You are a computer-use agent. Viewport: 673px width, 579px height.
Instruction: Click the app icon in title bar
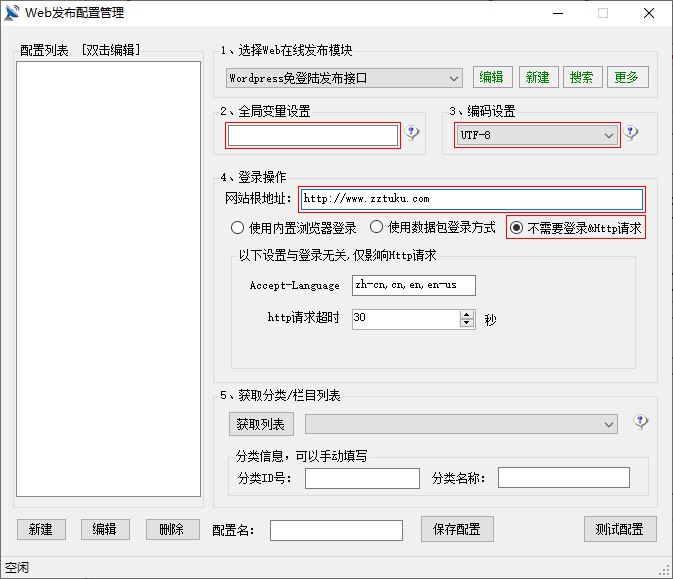pos(12,13)
